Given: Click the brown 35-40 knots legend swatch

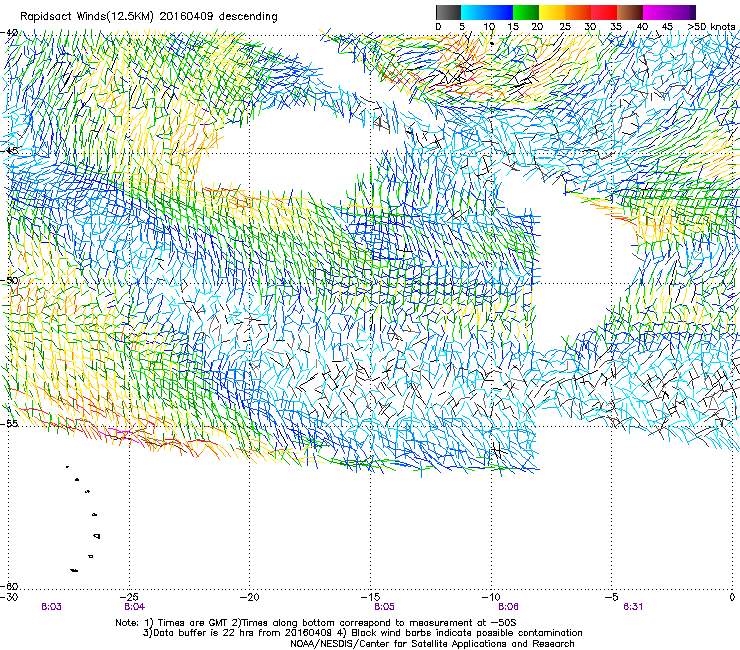Looking at the screenshot, I should [x=630, y=12].
